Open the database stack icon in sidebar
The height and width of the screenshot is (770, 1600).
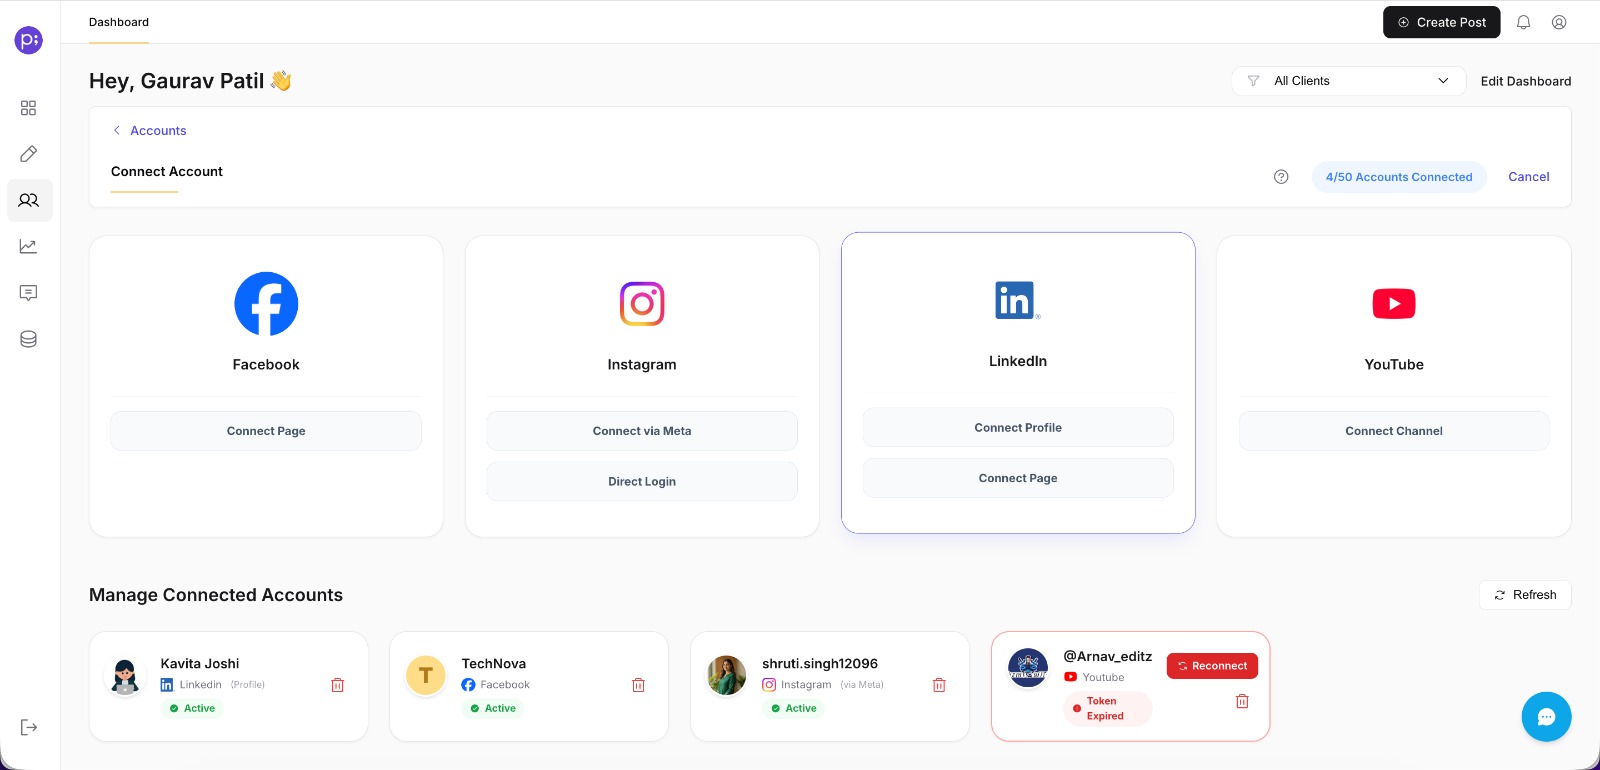pyautogui.click(x=28, y=339)
